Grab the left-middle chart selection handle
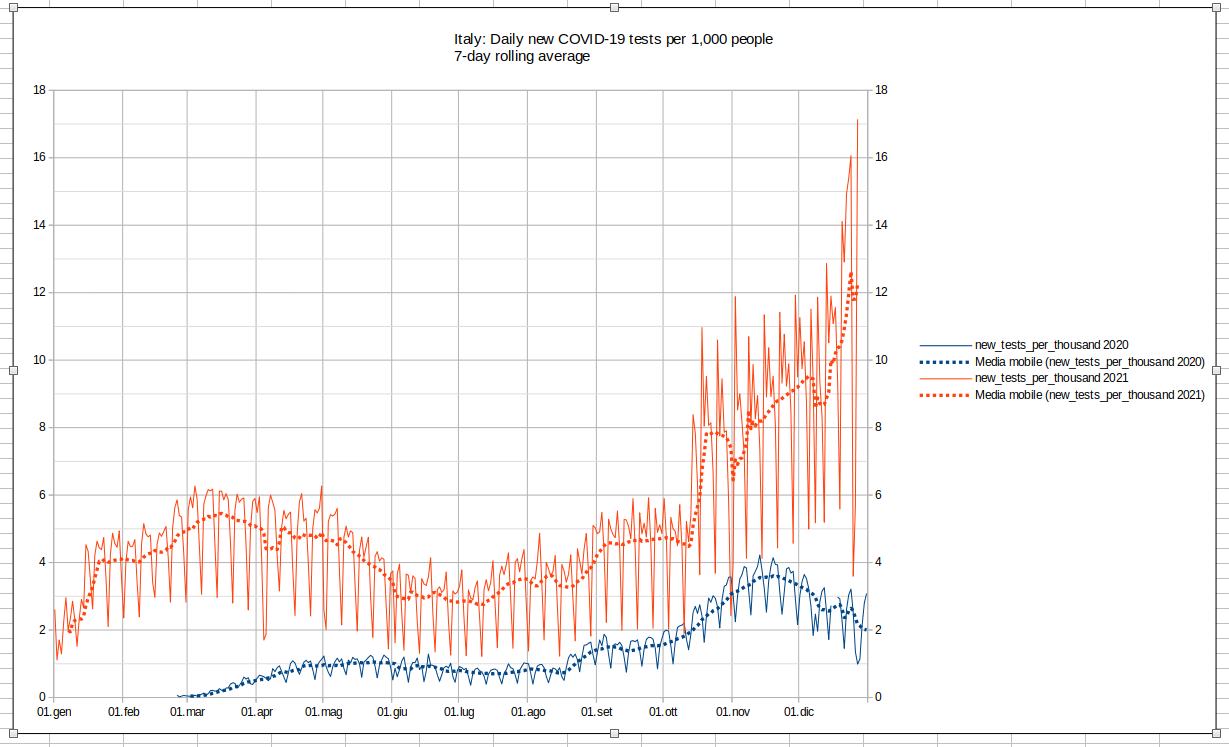Viewport: 1229px width, 747px height. pos(14,370)
